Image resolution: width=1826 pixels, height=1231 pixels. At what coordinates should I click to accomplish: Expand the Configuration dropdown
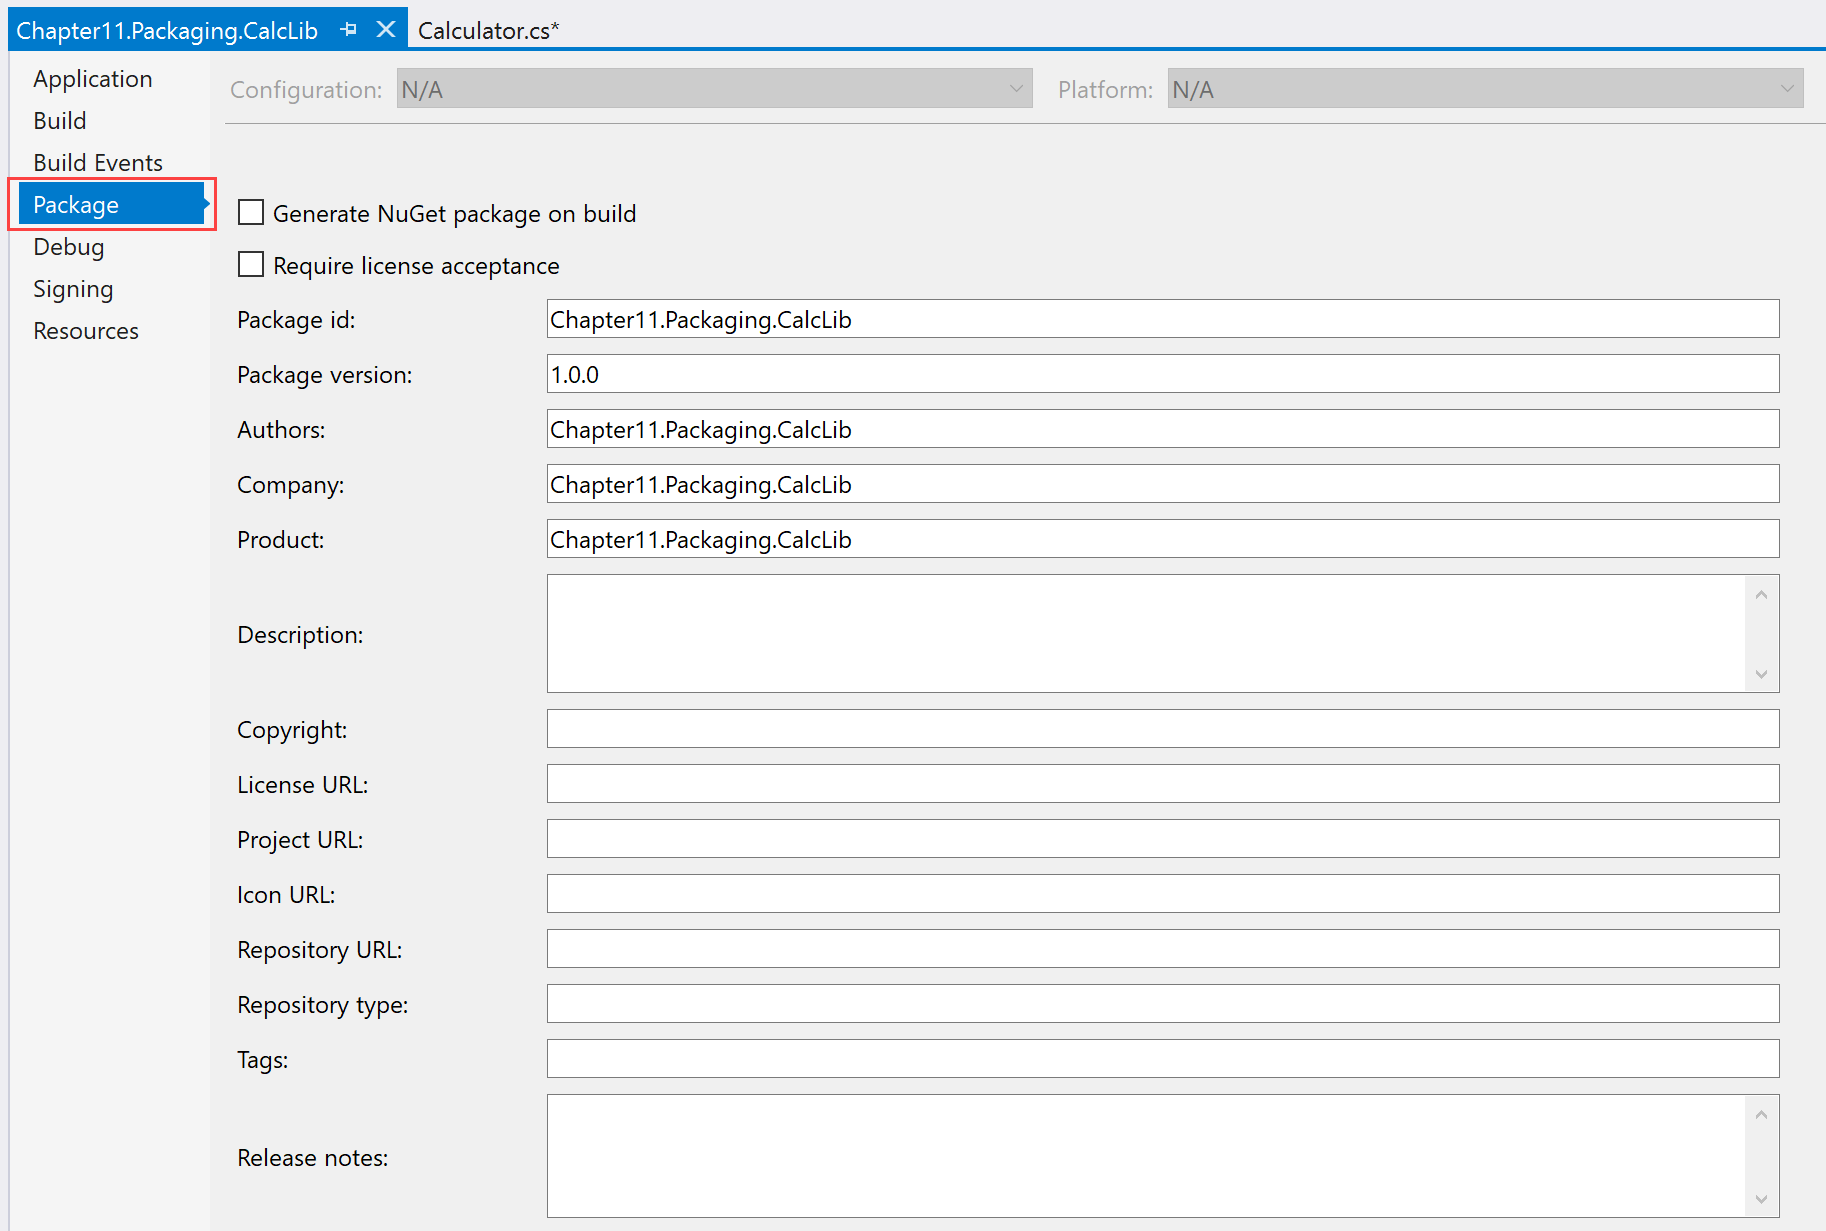click(714, 89)
